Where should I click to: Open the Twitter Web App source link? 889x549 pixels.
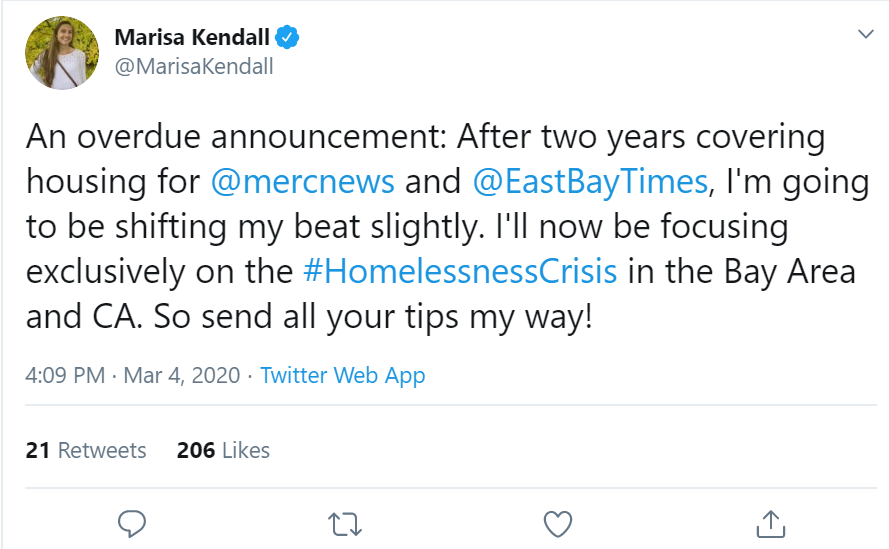[x=342, y=376]
